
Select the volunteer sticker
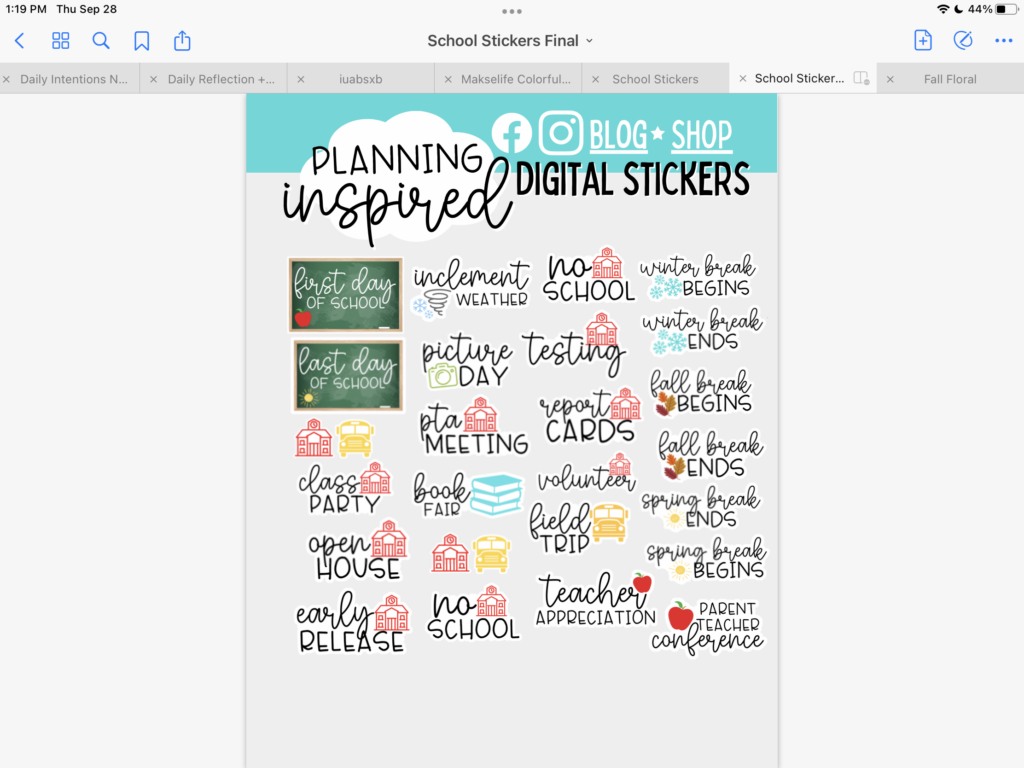tap(586, 473)
